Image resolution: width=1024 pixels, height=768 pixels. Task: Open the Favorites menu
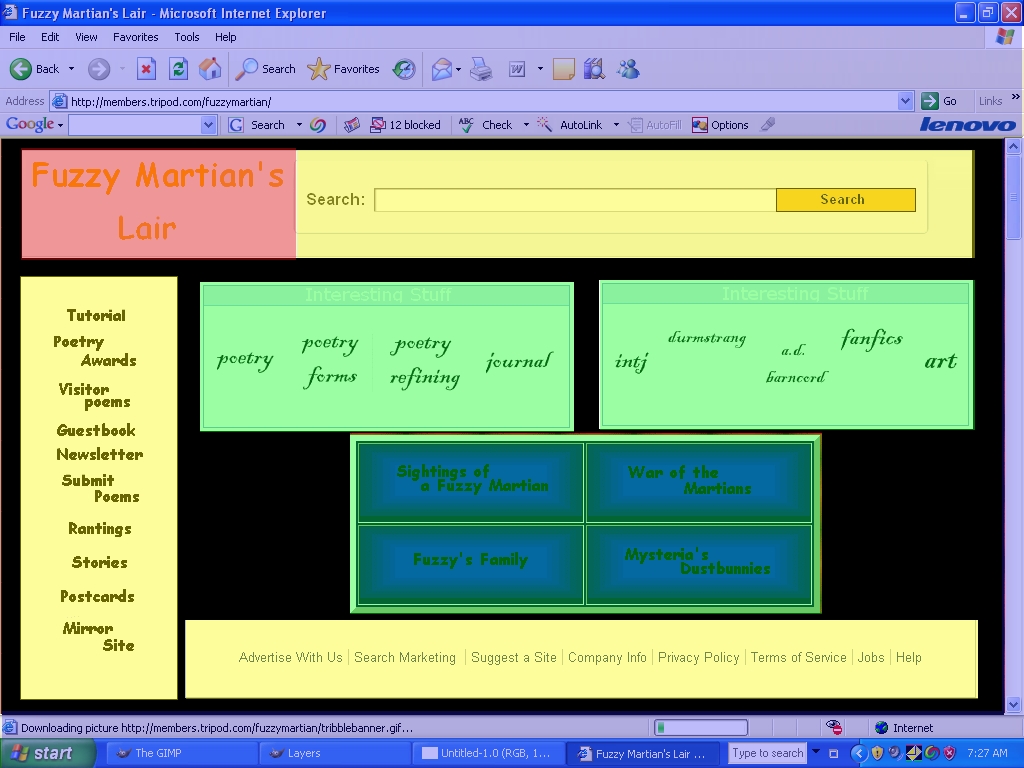(x=135, y=37)
